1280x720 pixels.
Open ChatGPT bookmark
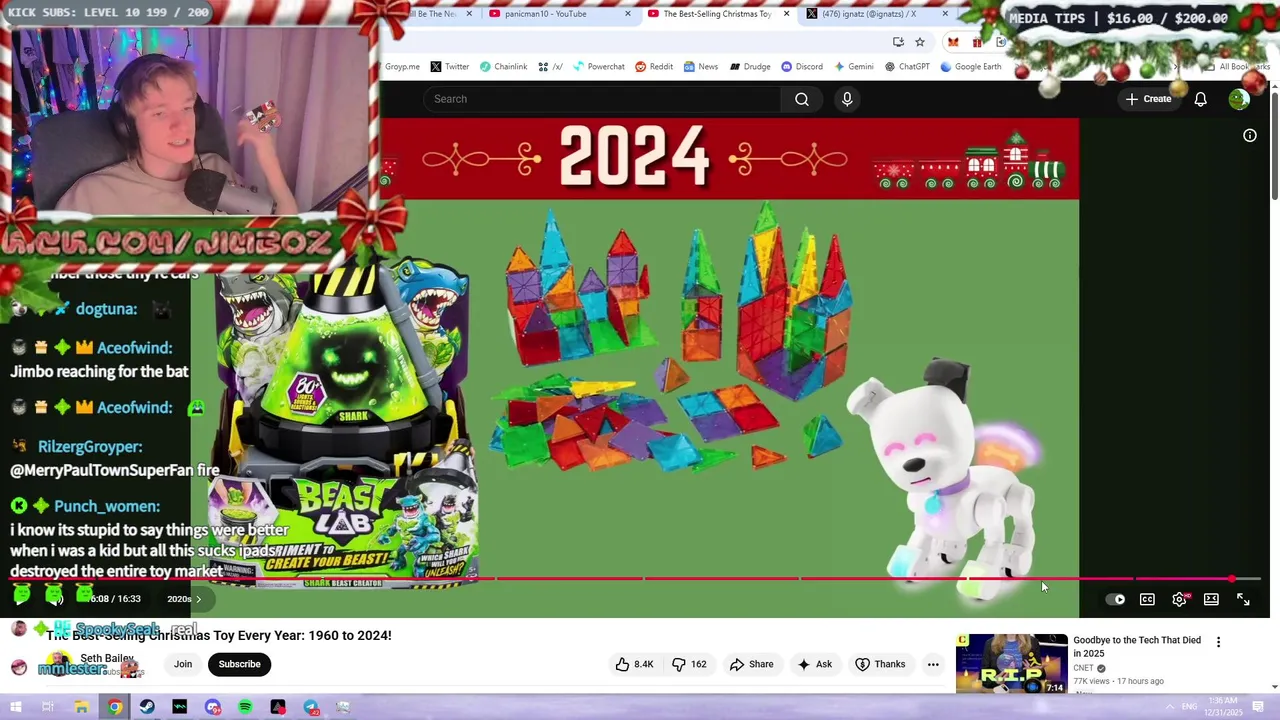906,67
